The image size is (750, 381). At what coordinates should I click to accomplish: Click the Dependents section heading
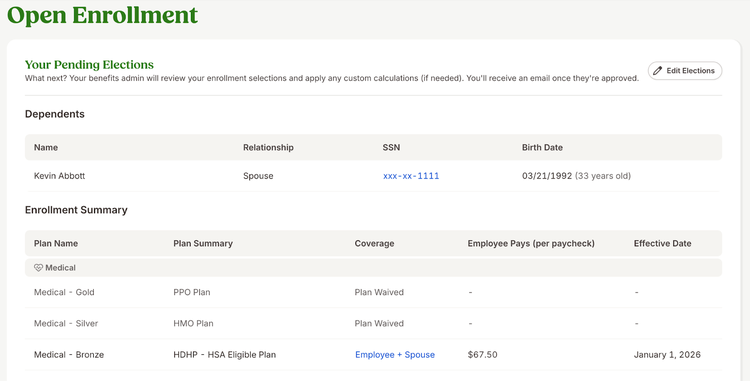pos(55,114)
